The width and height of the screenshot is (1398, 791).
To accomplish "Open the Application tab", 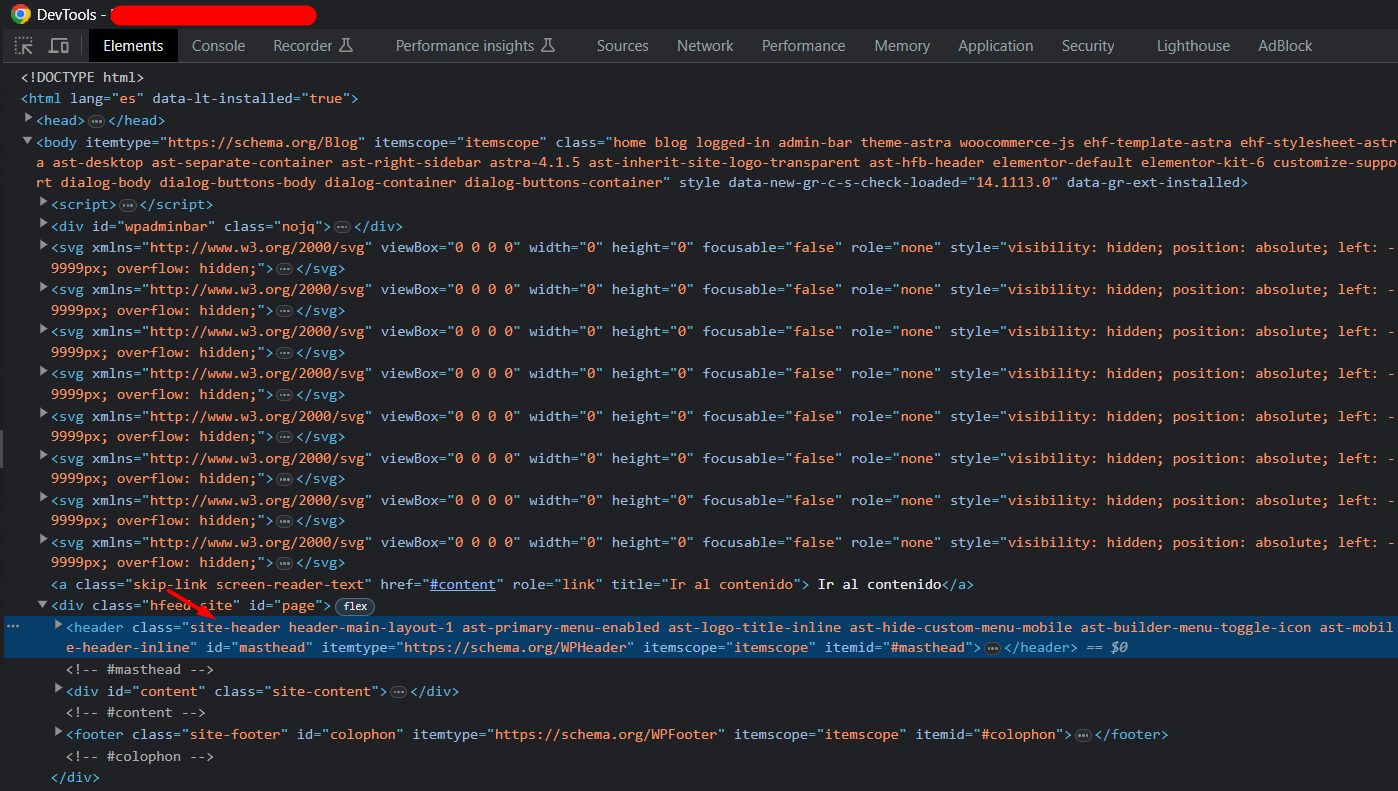I will [995, 46].
